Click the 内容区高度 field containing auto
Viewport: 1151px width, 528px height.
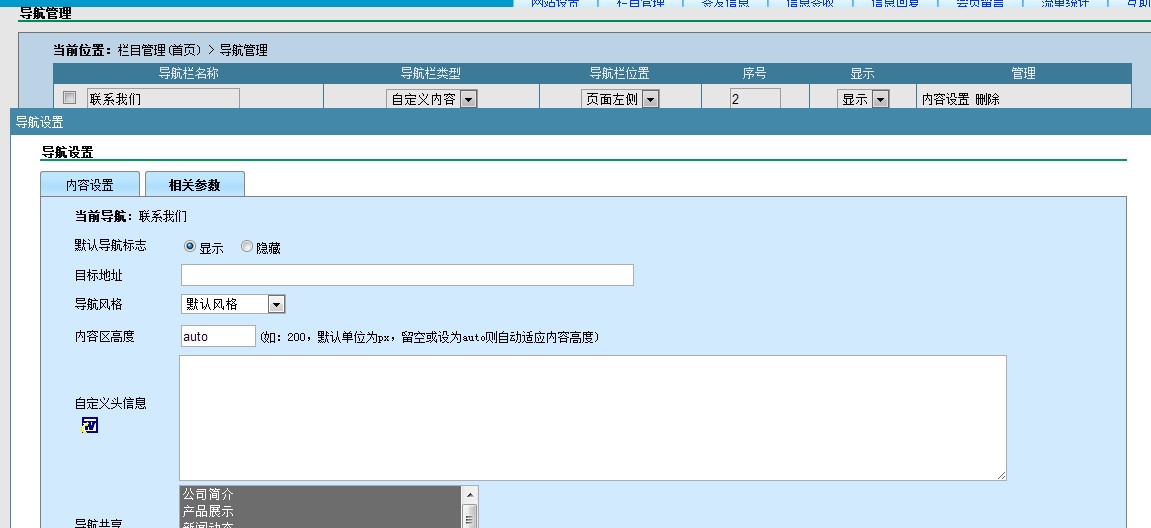point(218,336)
